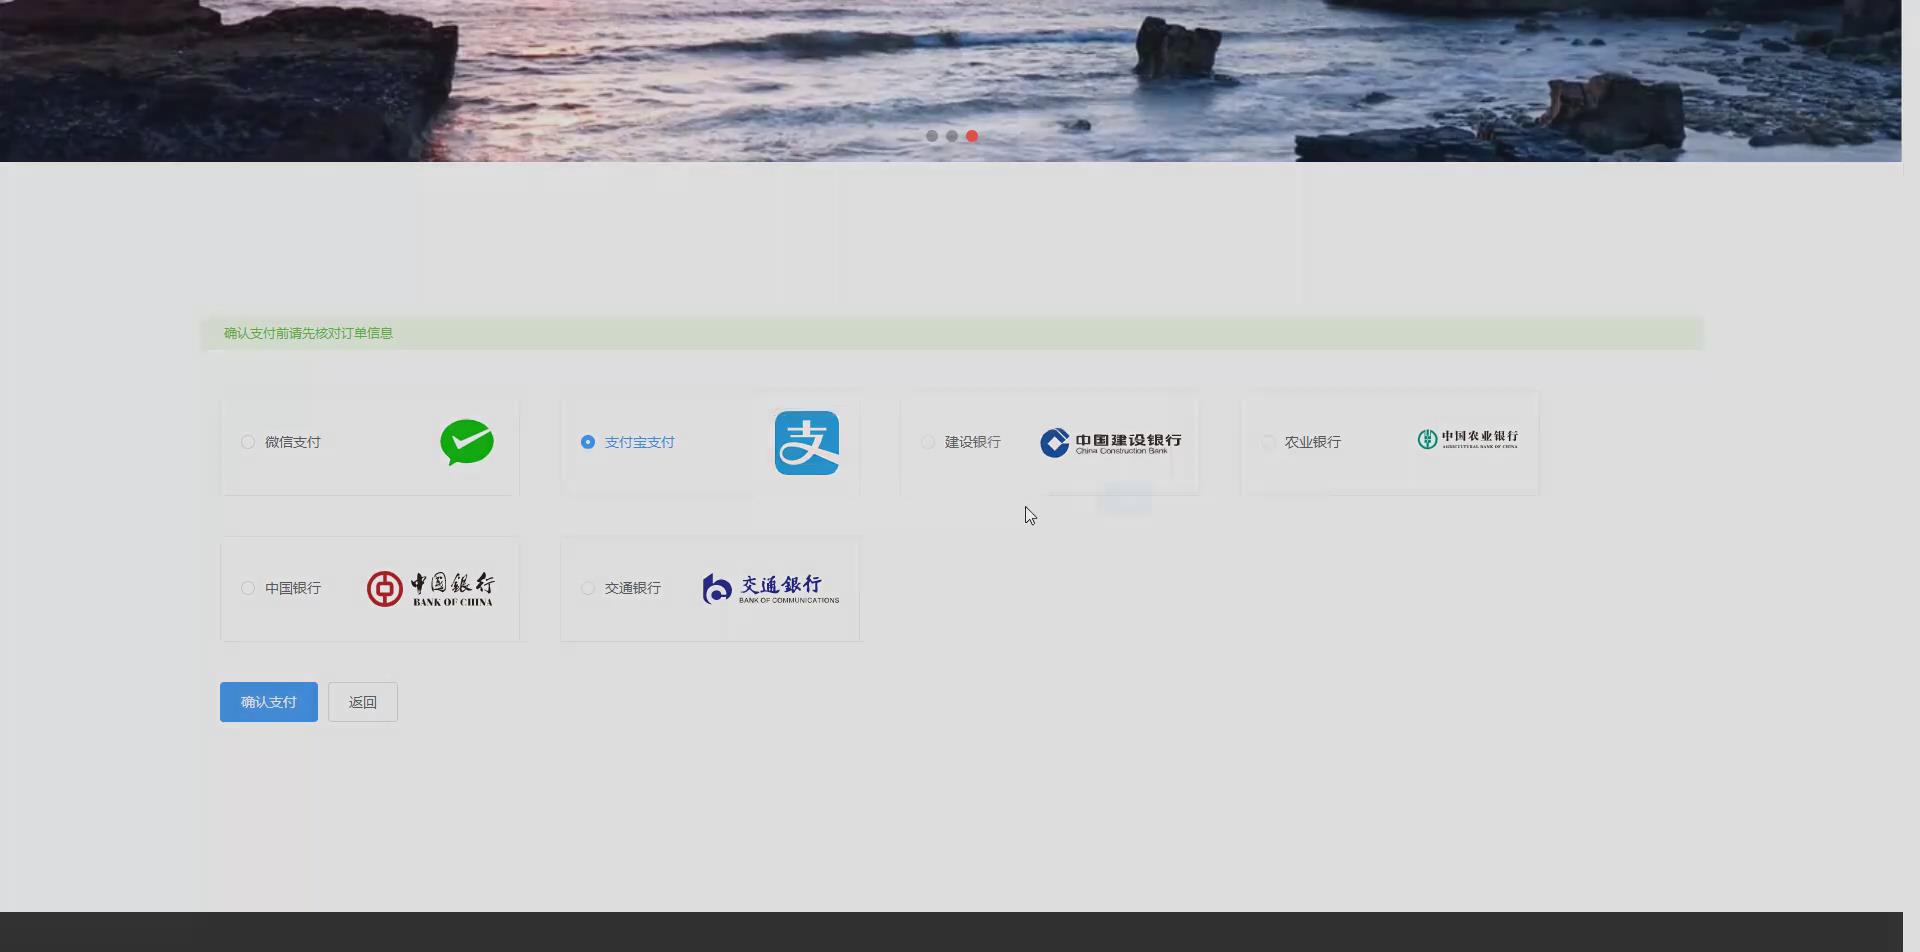Select the 微信支付 radio button
Screen dimensions: 1920x952
pyautogui.click(x=248, y=442)
